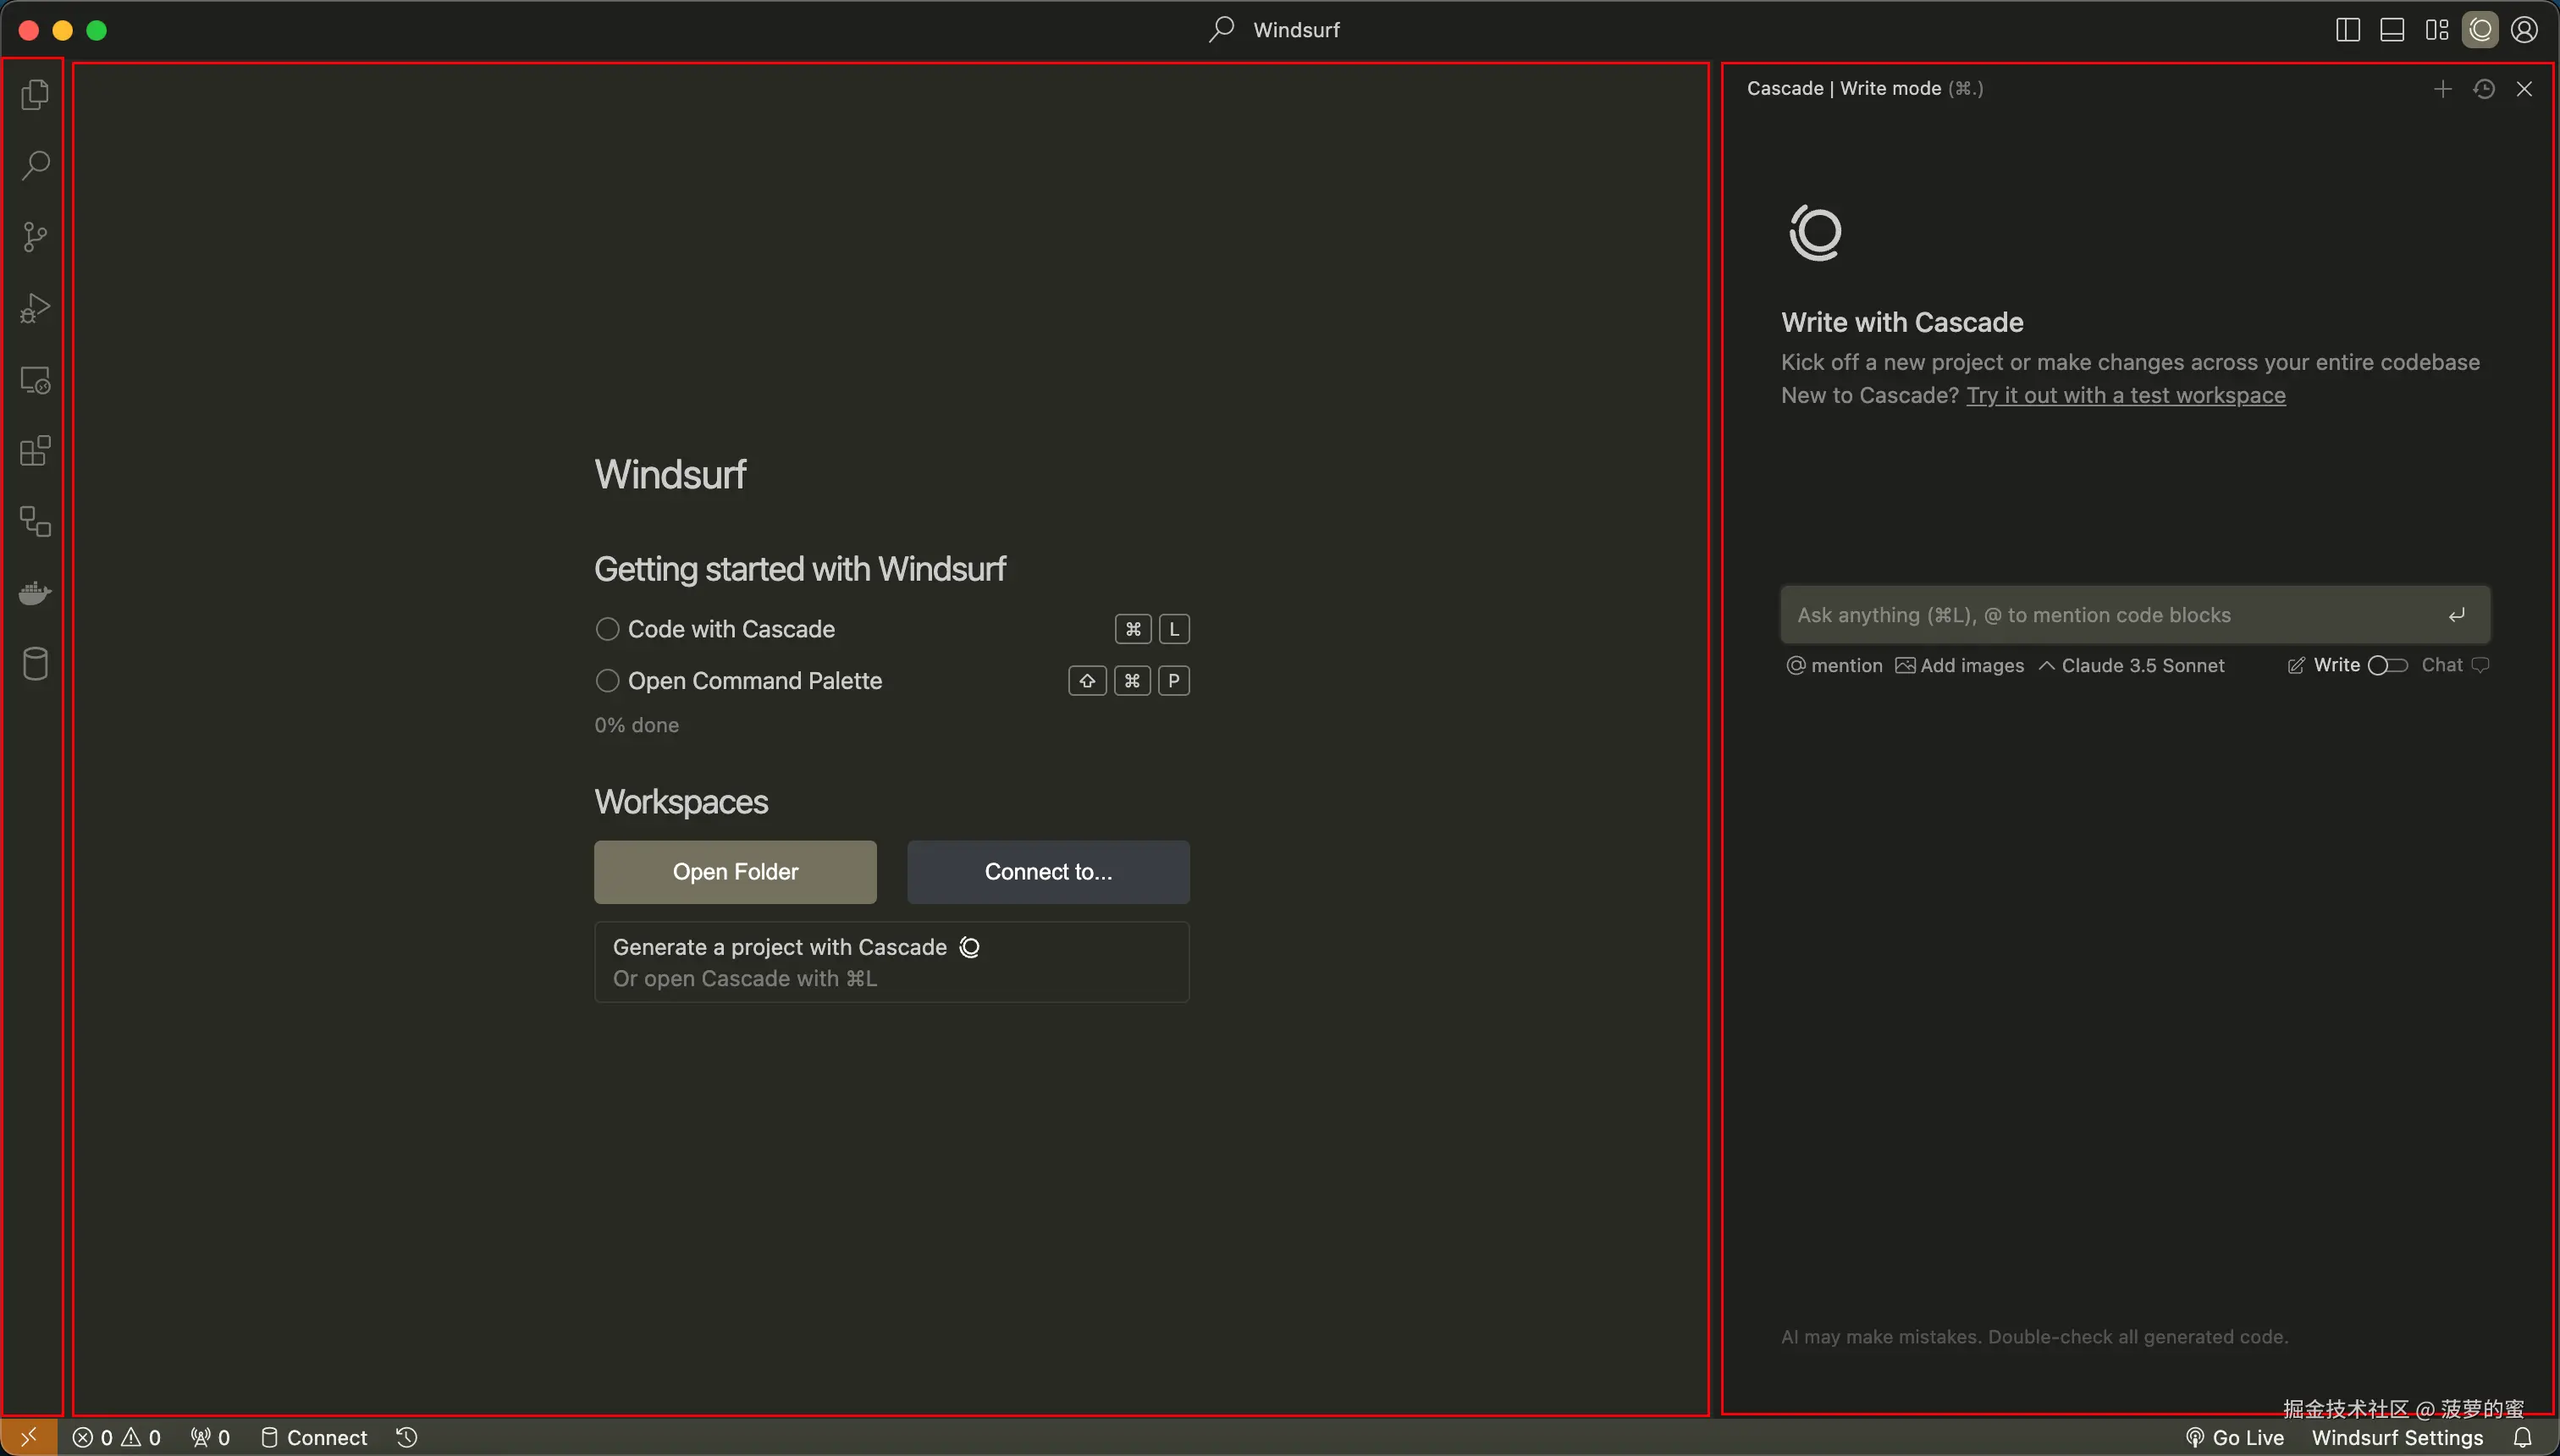Click Try it out with test workspace link
The height and width of the screenshot is (1456, 2560).
2125,396
